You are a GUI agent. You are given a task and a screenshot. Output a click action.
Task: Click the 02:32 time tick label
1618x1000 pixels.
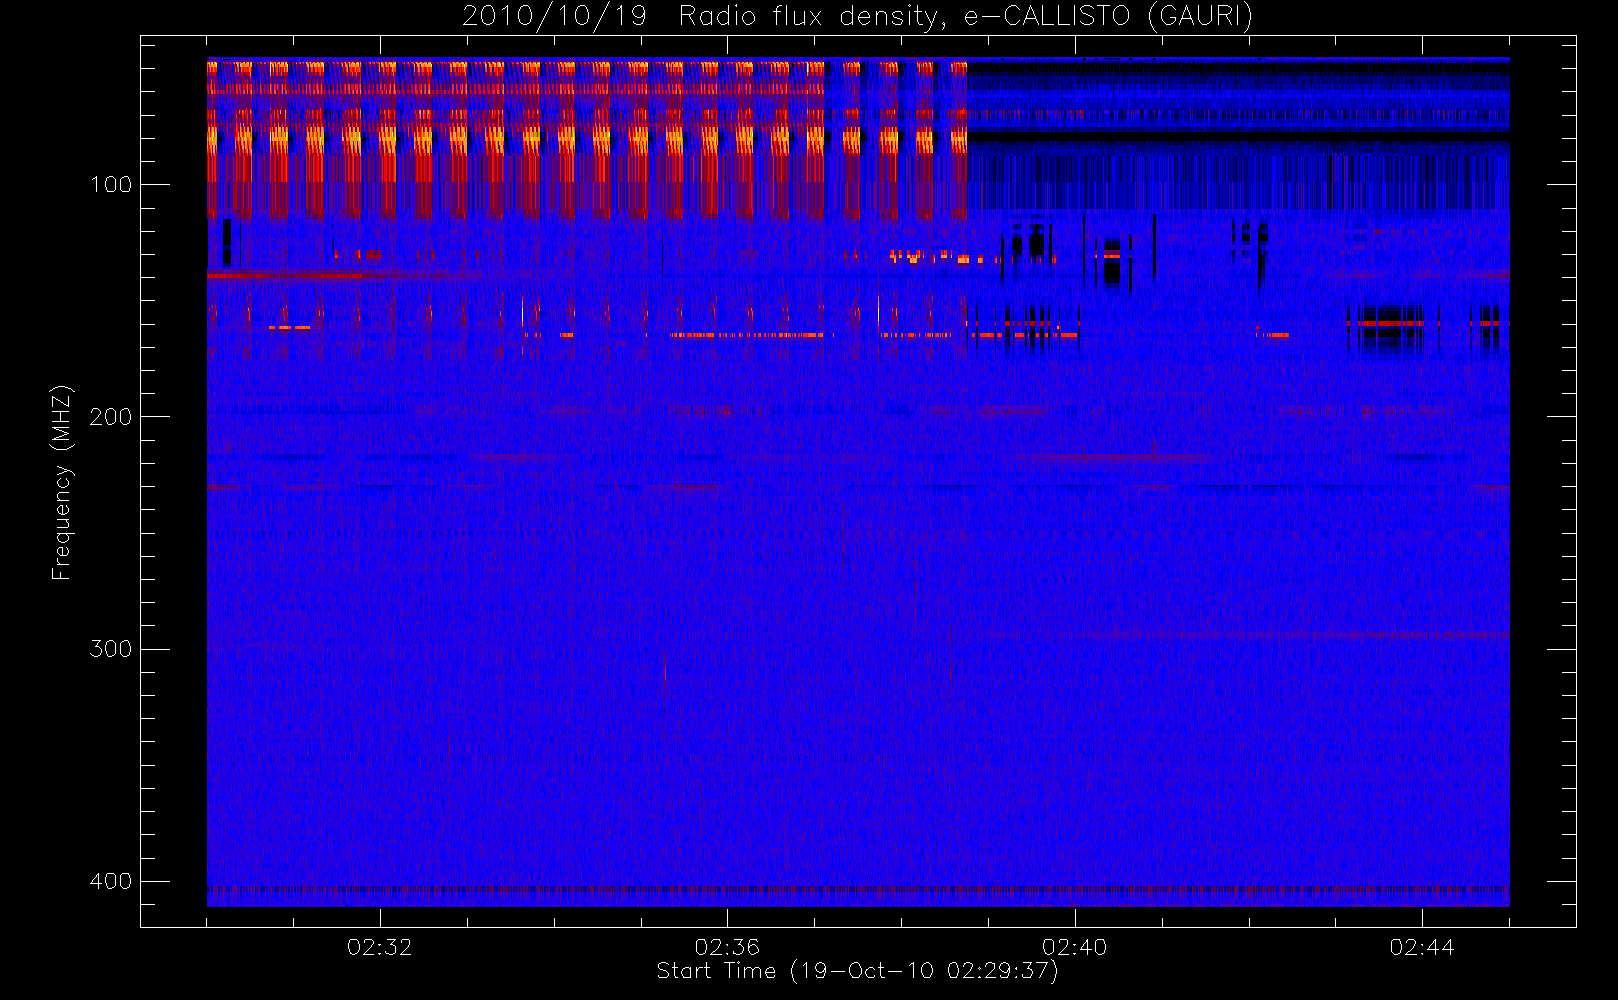click(379, 947)
